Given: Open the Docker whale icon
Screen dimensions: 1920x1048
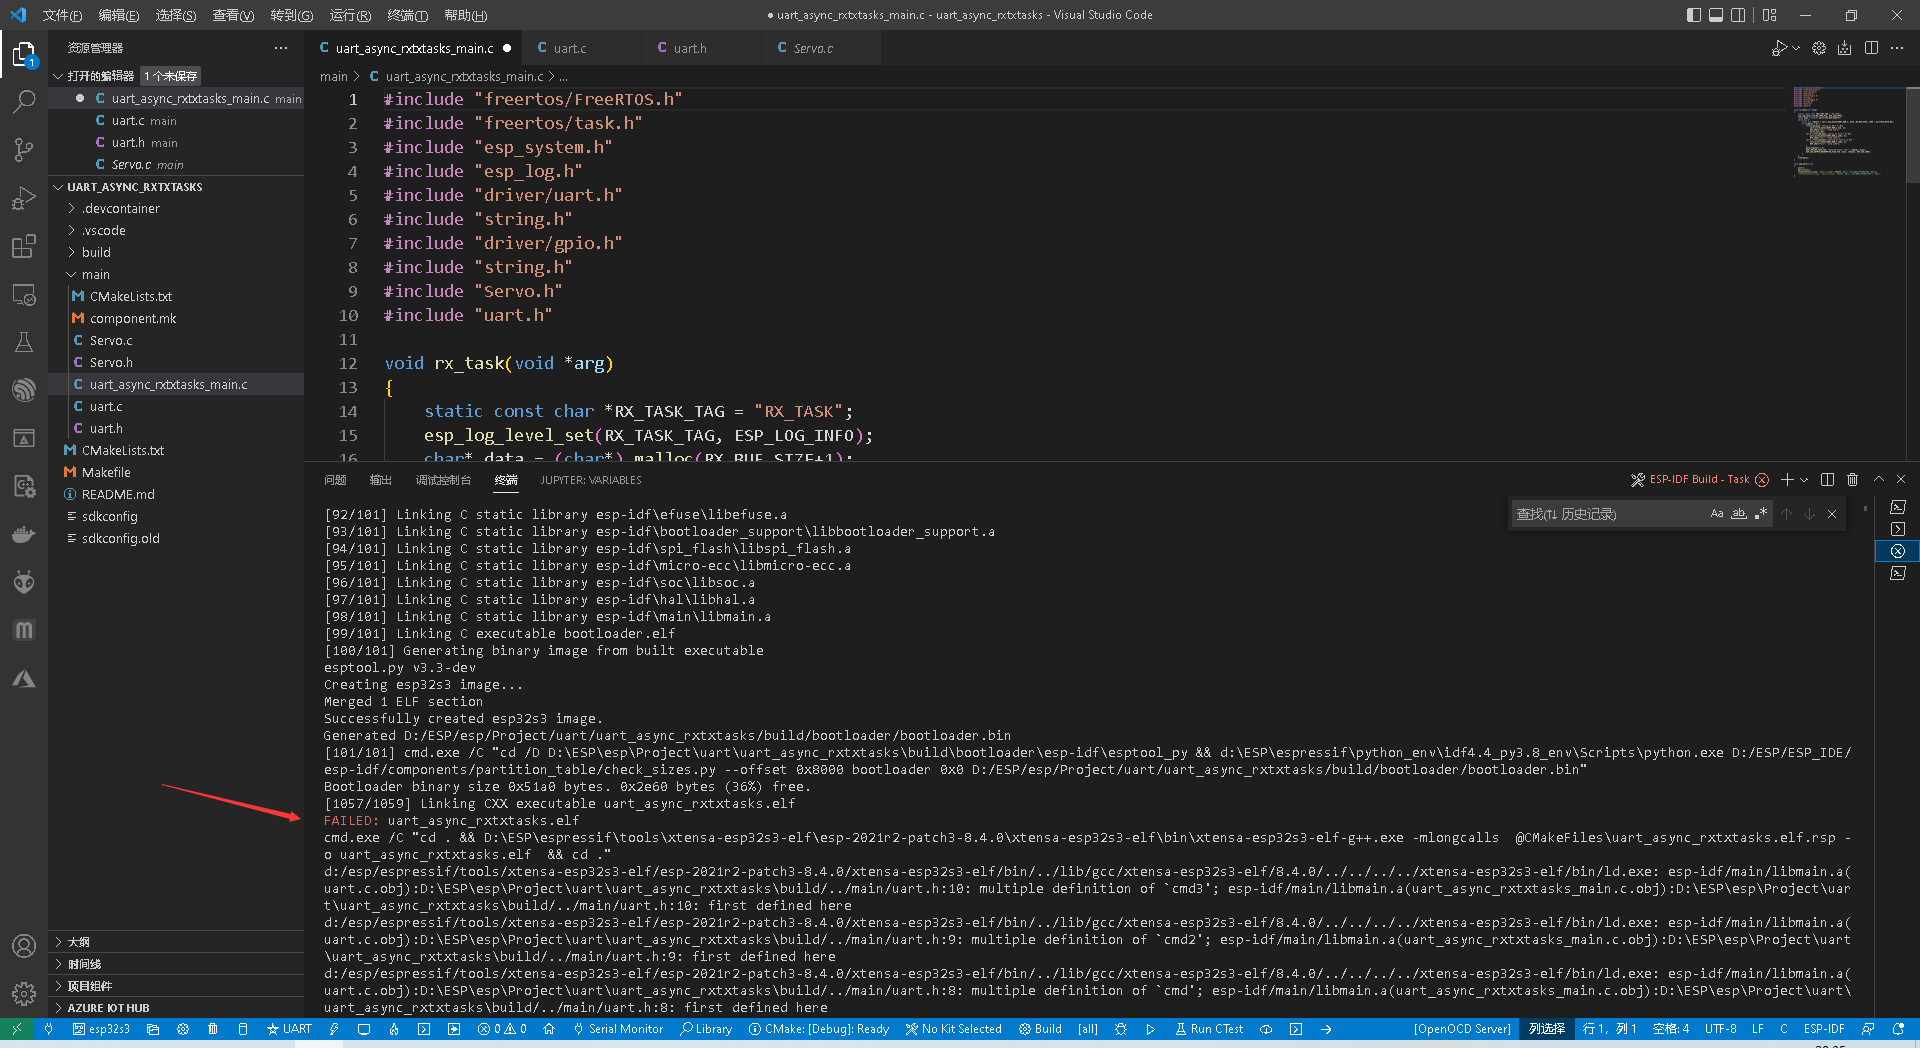Looking at the screenshot, I should [24, 534].
